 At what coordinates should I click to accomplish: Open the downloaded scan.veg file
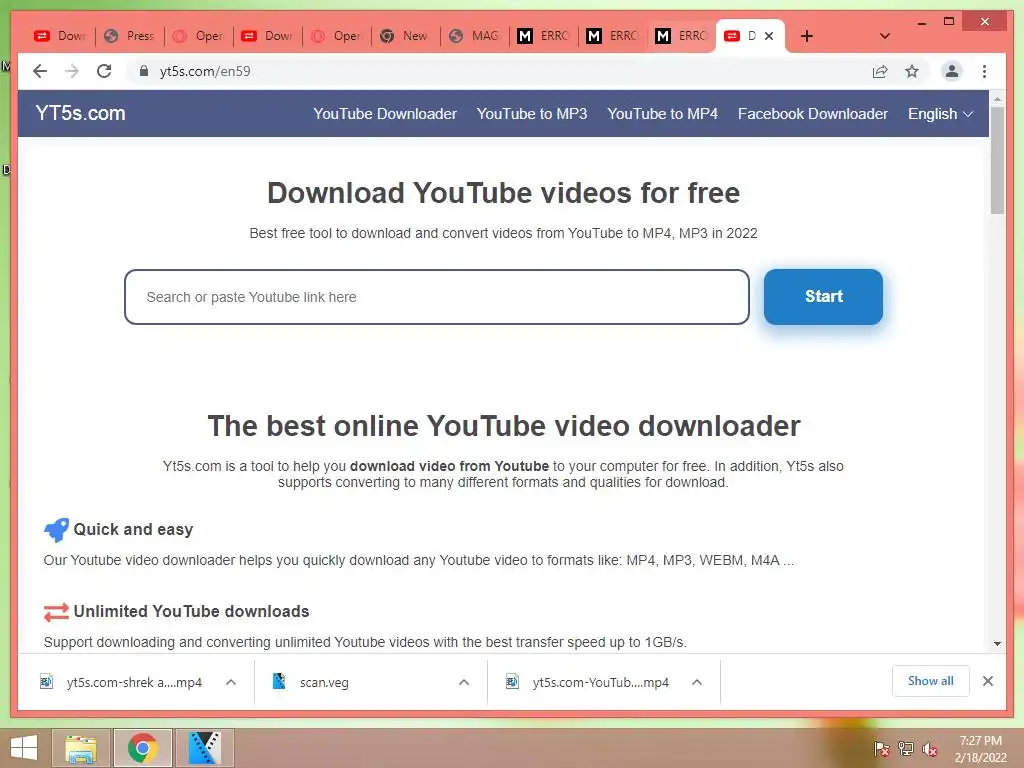311,682
